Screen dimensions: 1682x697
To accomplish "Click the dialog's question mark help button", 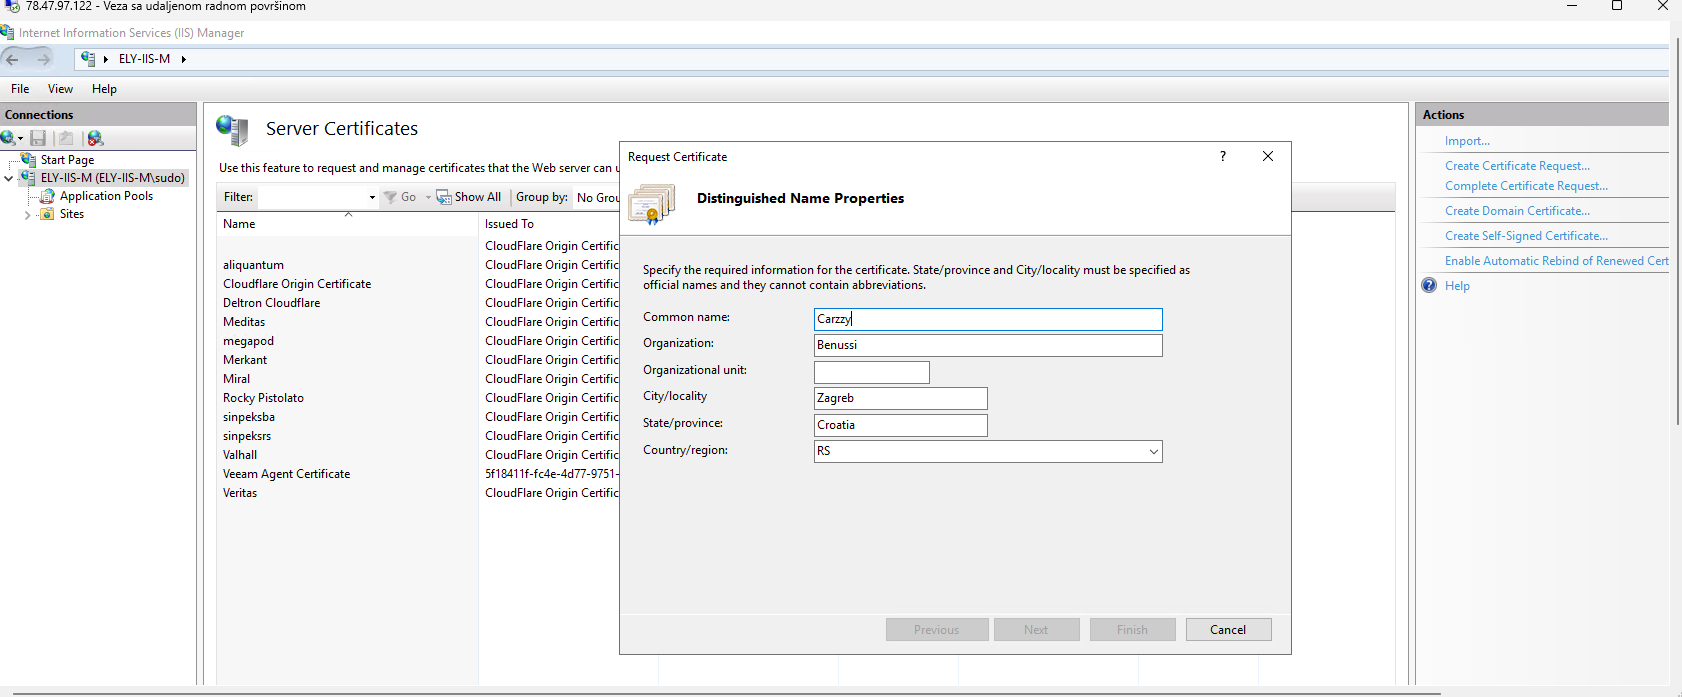I will [1222, 157].
